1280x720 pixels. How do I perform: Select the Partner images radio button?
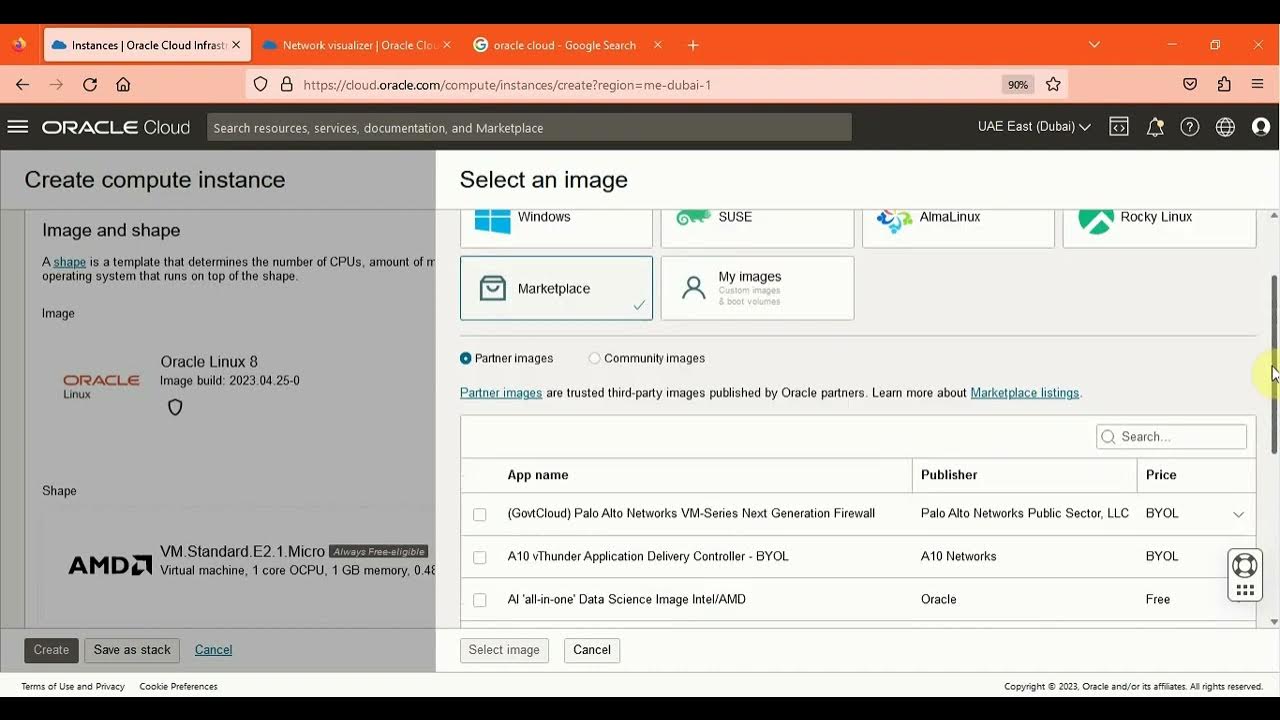[x=466, y=358]
